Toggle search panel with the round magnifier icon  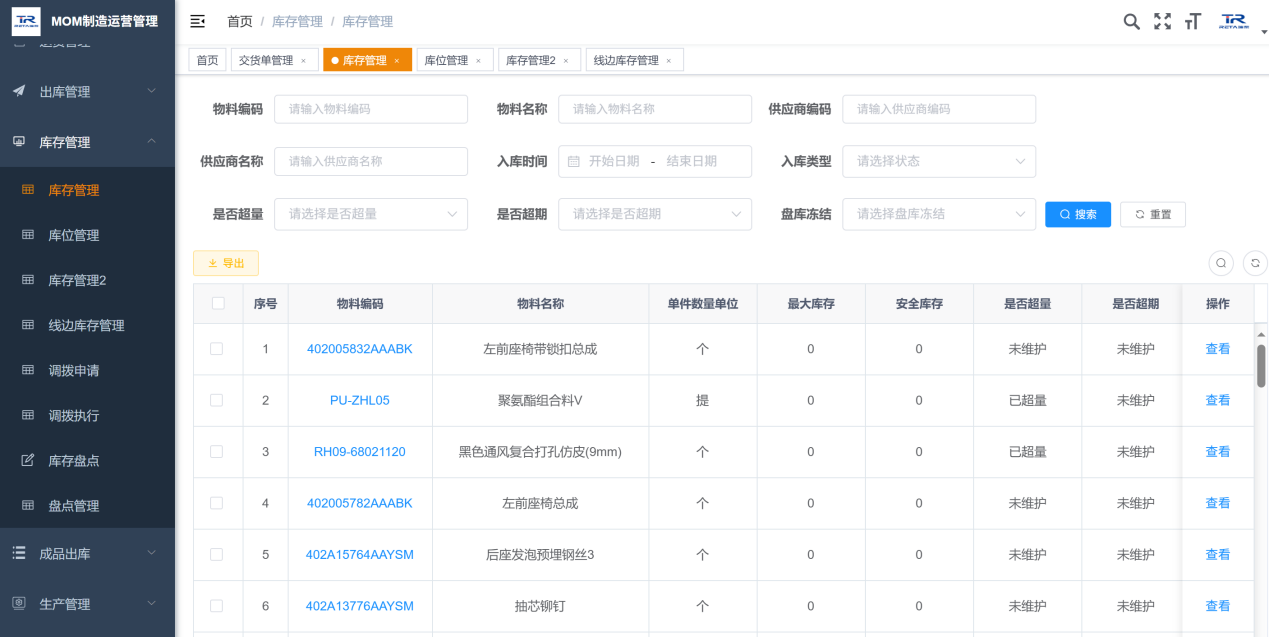[x=1221, y=263]
